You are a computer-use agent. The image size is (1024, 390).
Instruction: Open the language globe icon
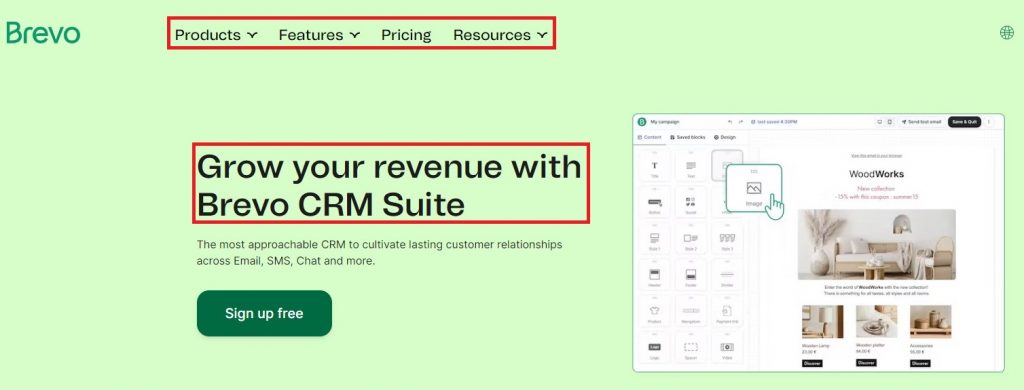[1007, 33]
